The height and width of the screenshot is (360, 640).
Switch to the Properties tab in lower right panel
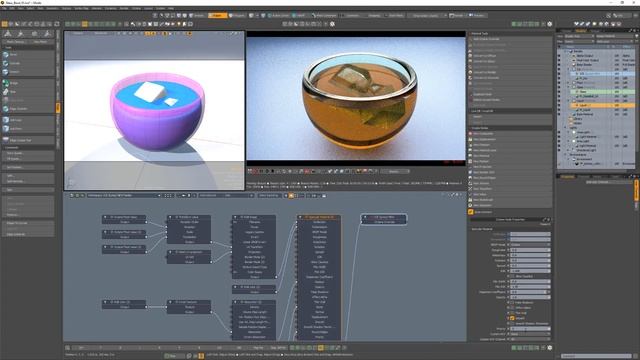pyautogui.click(x=567, y=176)
